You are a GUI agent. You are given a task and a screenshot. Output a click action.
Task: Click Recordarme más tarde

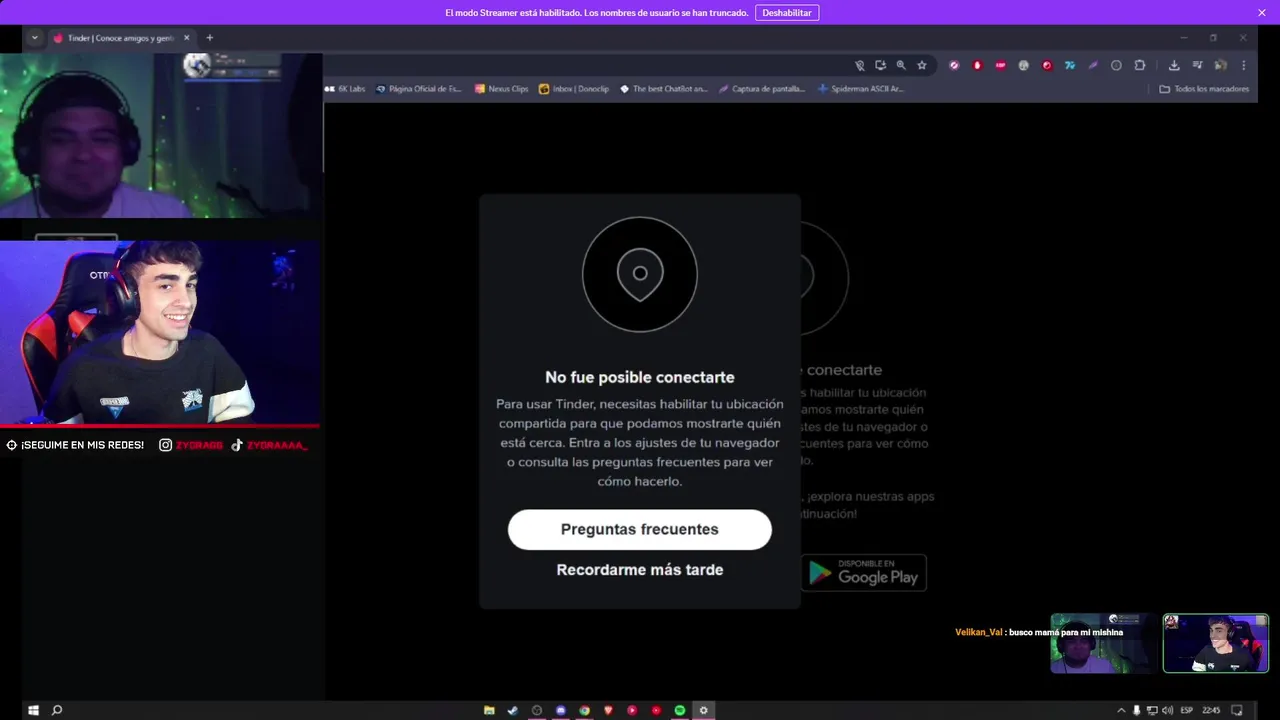[640, 570]
